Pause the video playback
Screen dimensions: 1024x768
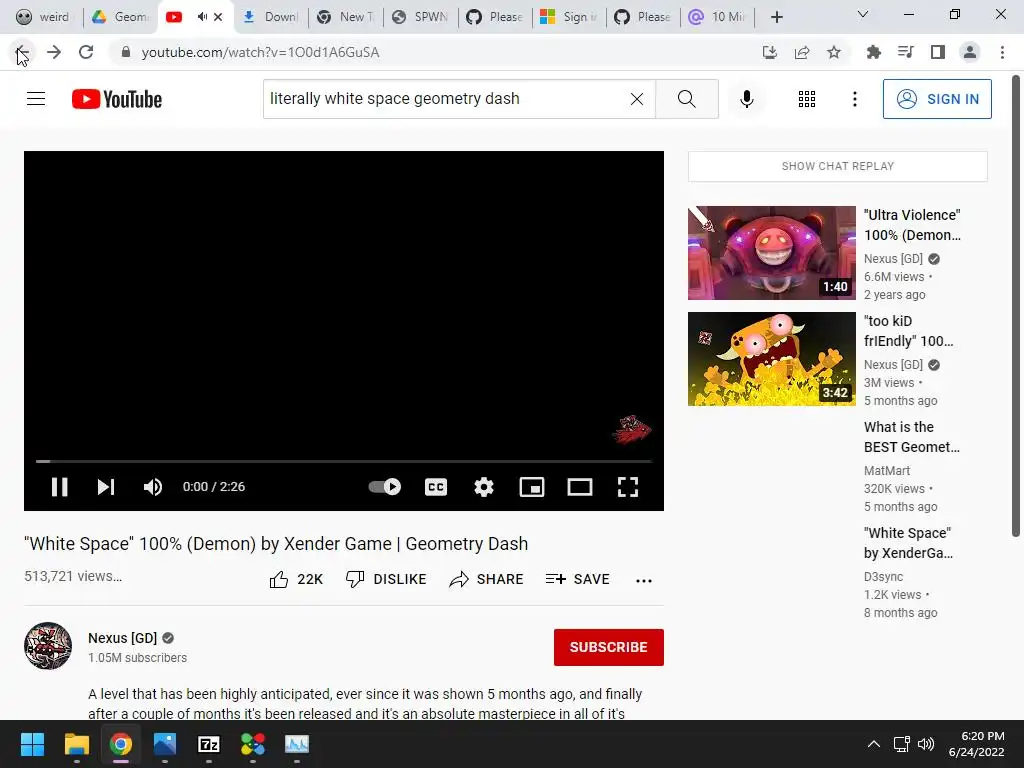[59, 487]
